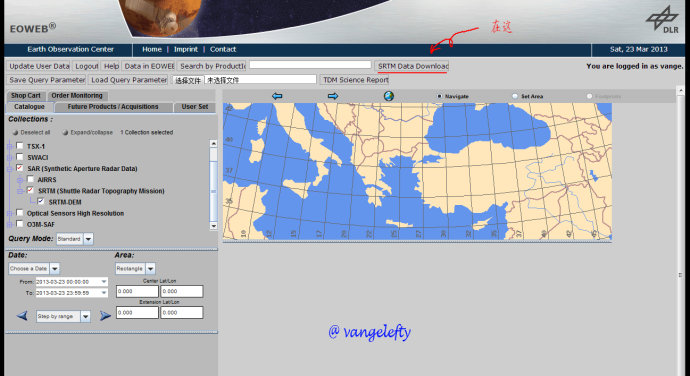
Task: Click Data in EOWEB button
Action: coord(149,66)
